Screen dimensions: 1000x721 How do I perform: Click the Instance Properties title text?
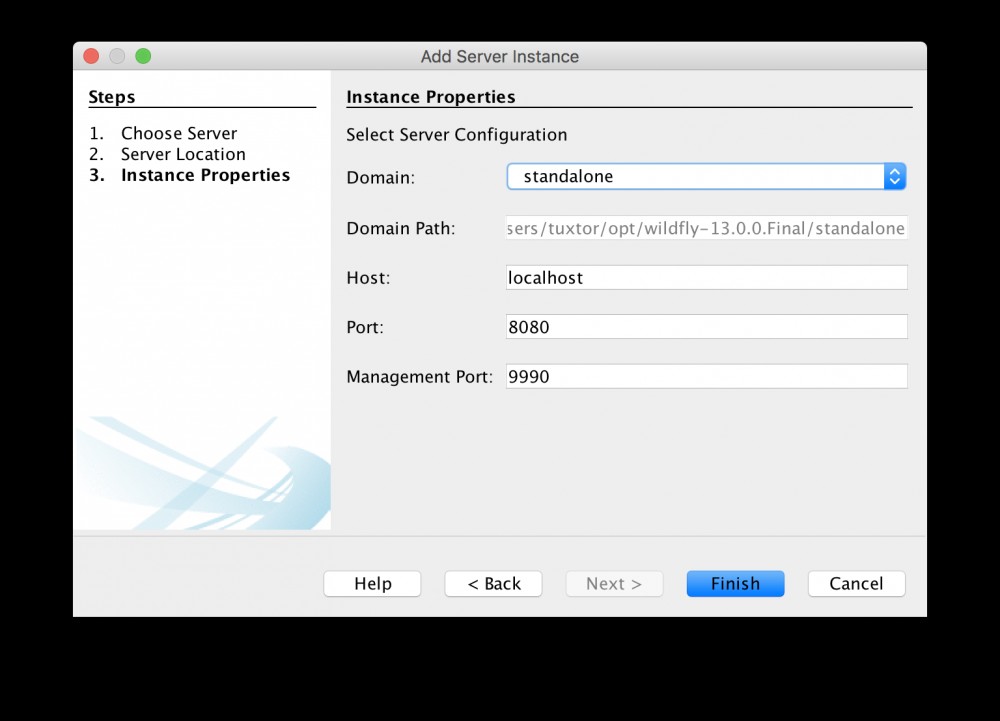coord(430,96)
